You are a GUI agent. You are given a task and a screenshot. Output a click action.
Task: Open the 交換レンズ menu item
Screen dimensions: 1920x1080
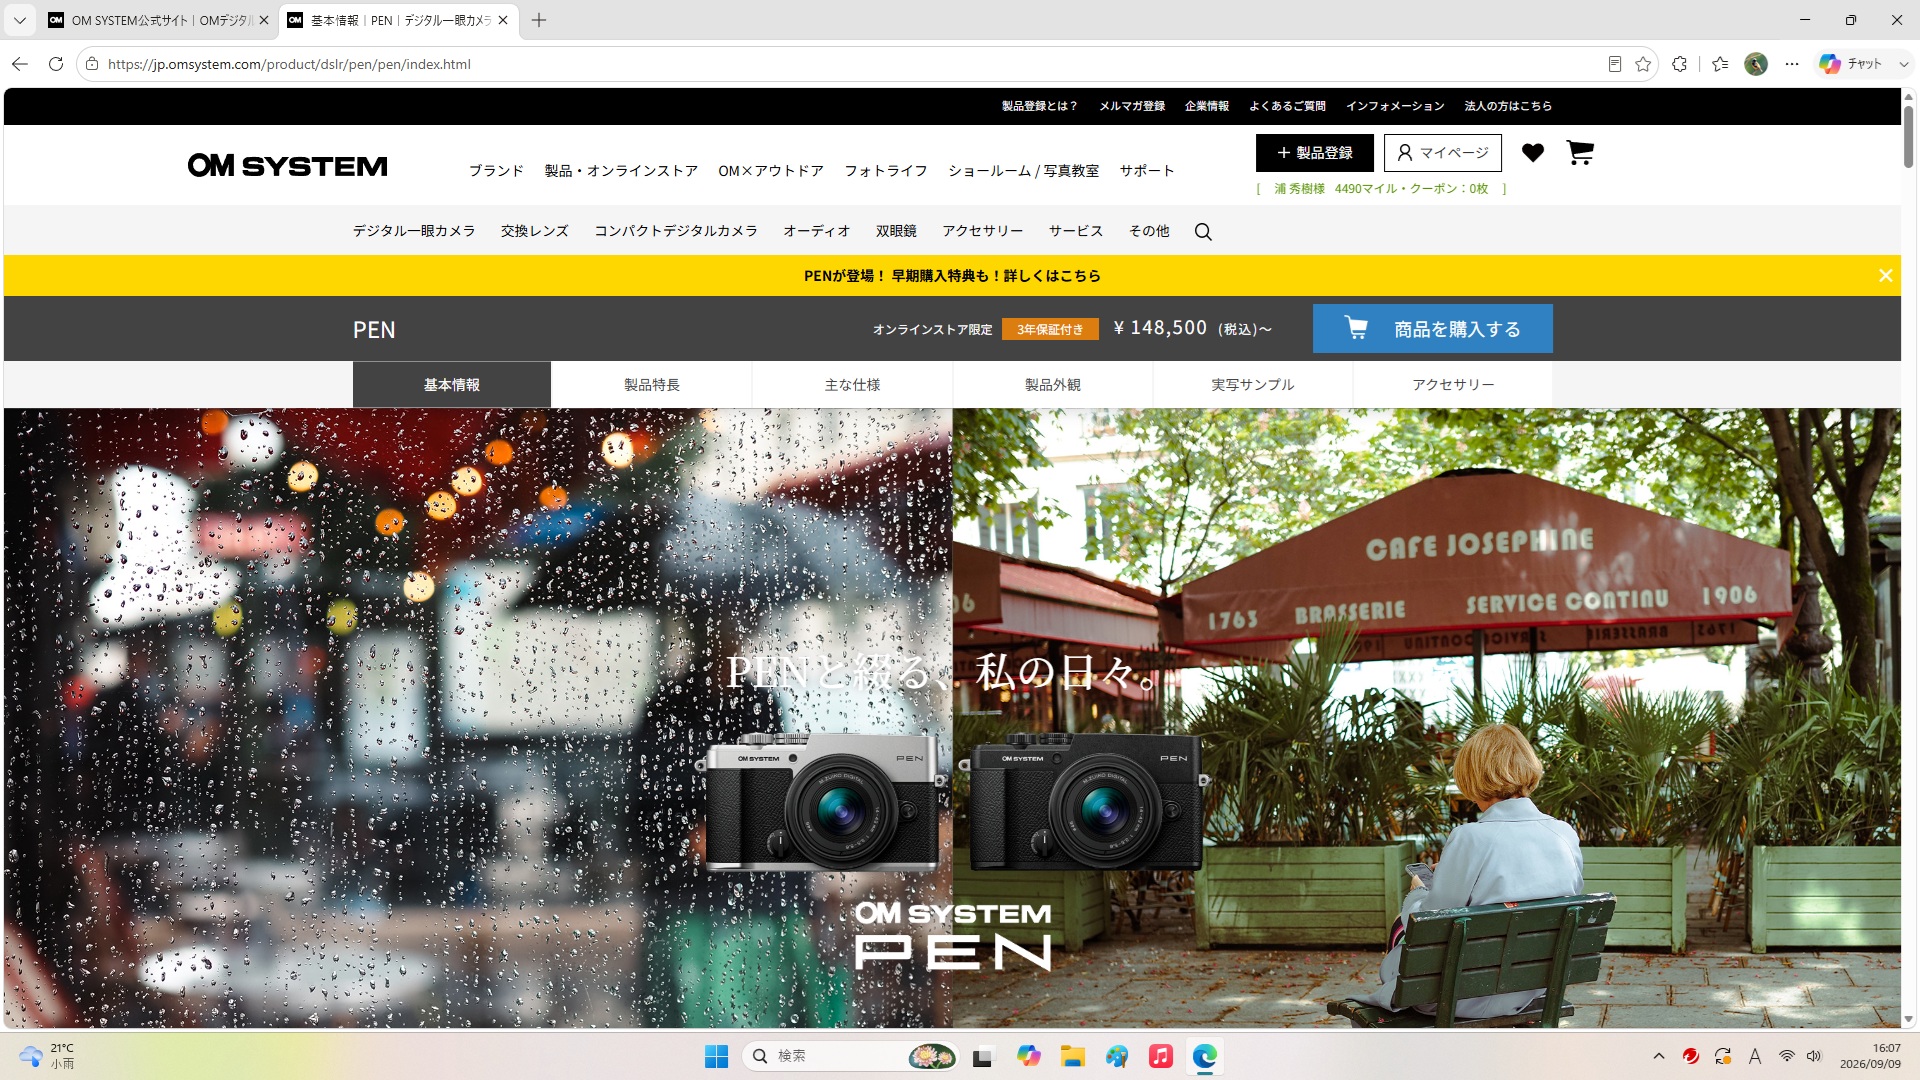535,231
